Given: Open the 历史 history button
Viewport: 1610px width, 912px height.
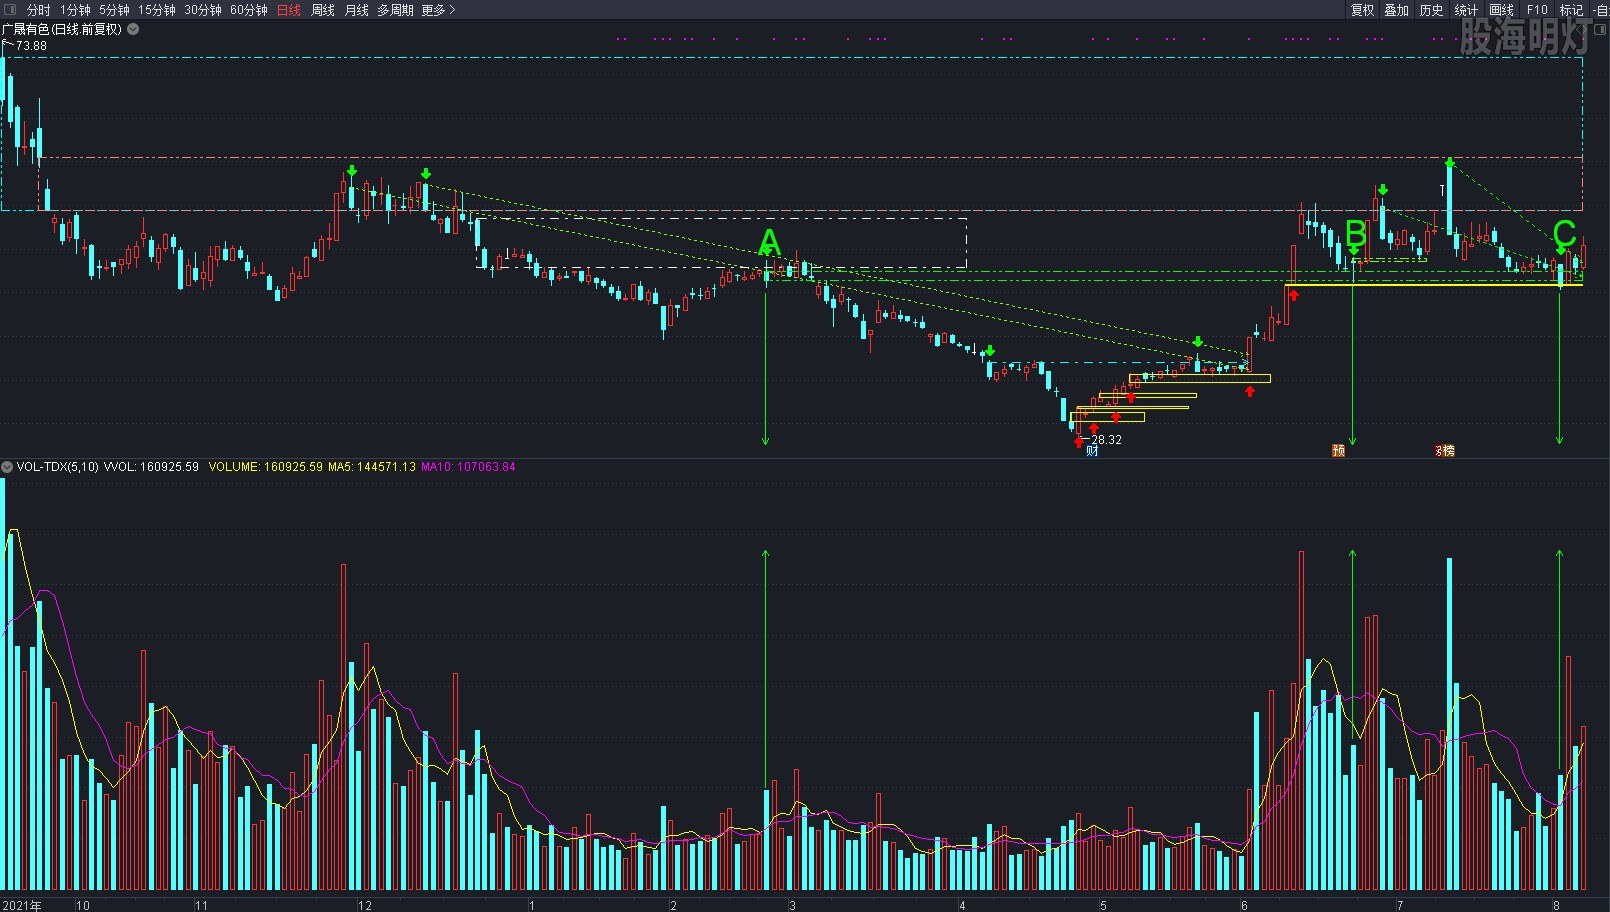Looking at the screenshot, I should point(1432,10).
